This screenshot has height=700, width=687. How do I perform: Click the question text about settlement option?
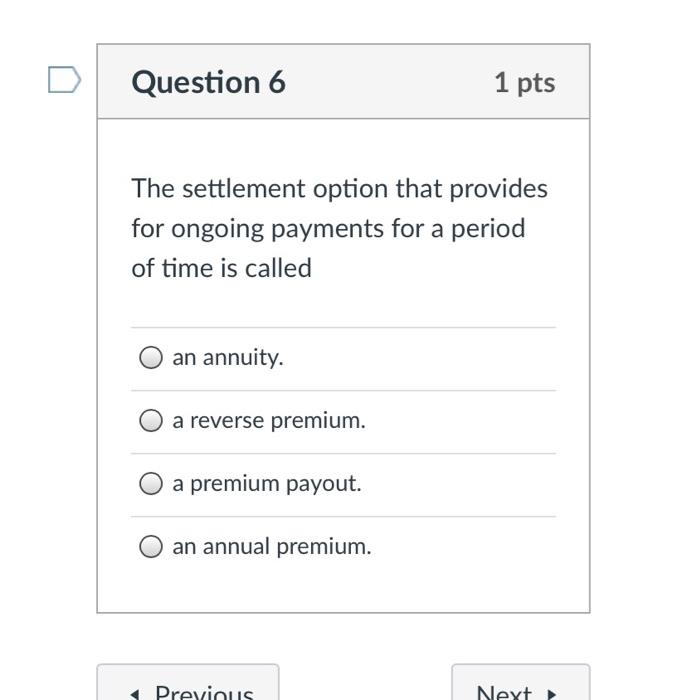(339, 228)
